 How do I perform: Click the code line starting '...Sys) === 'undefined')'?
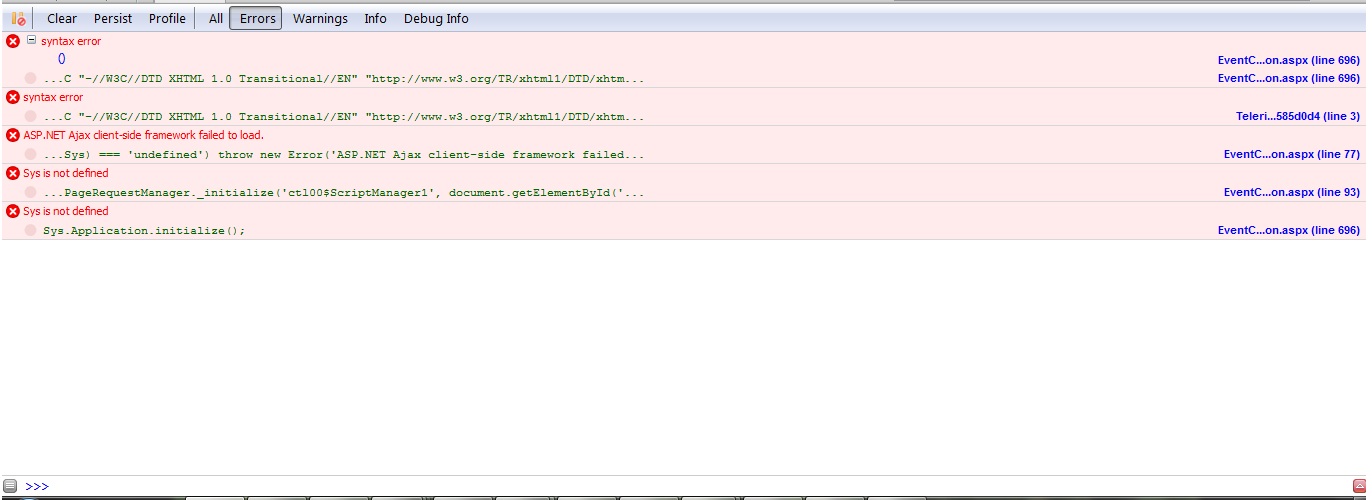344,154
